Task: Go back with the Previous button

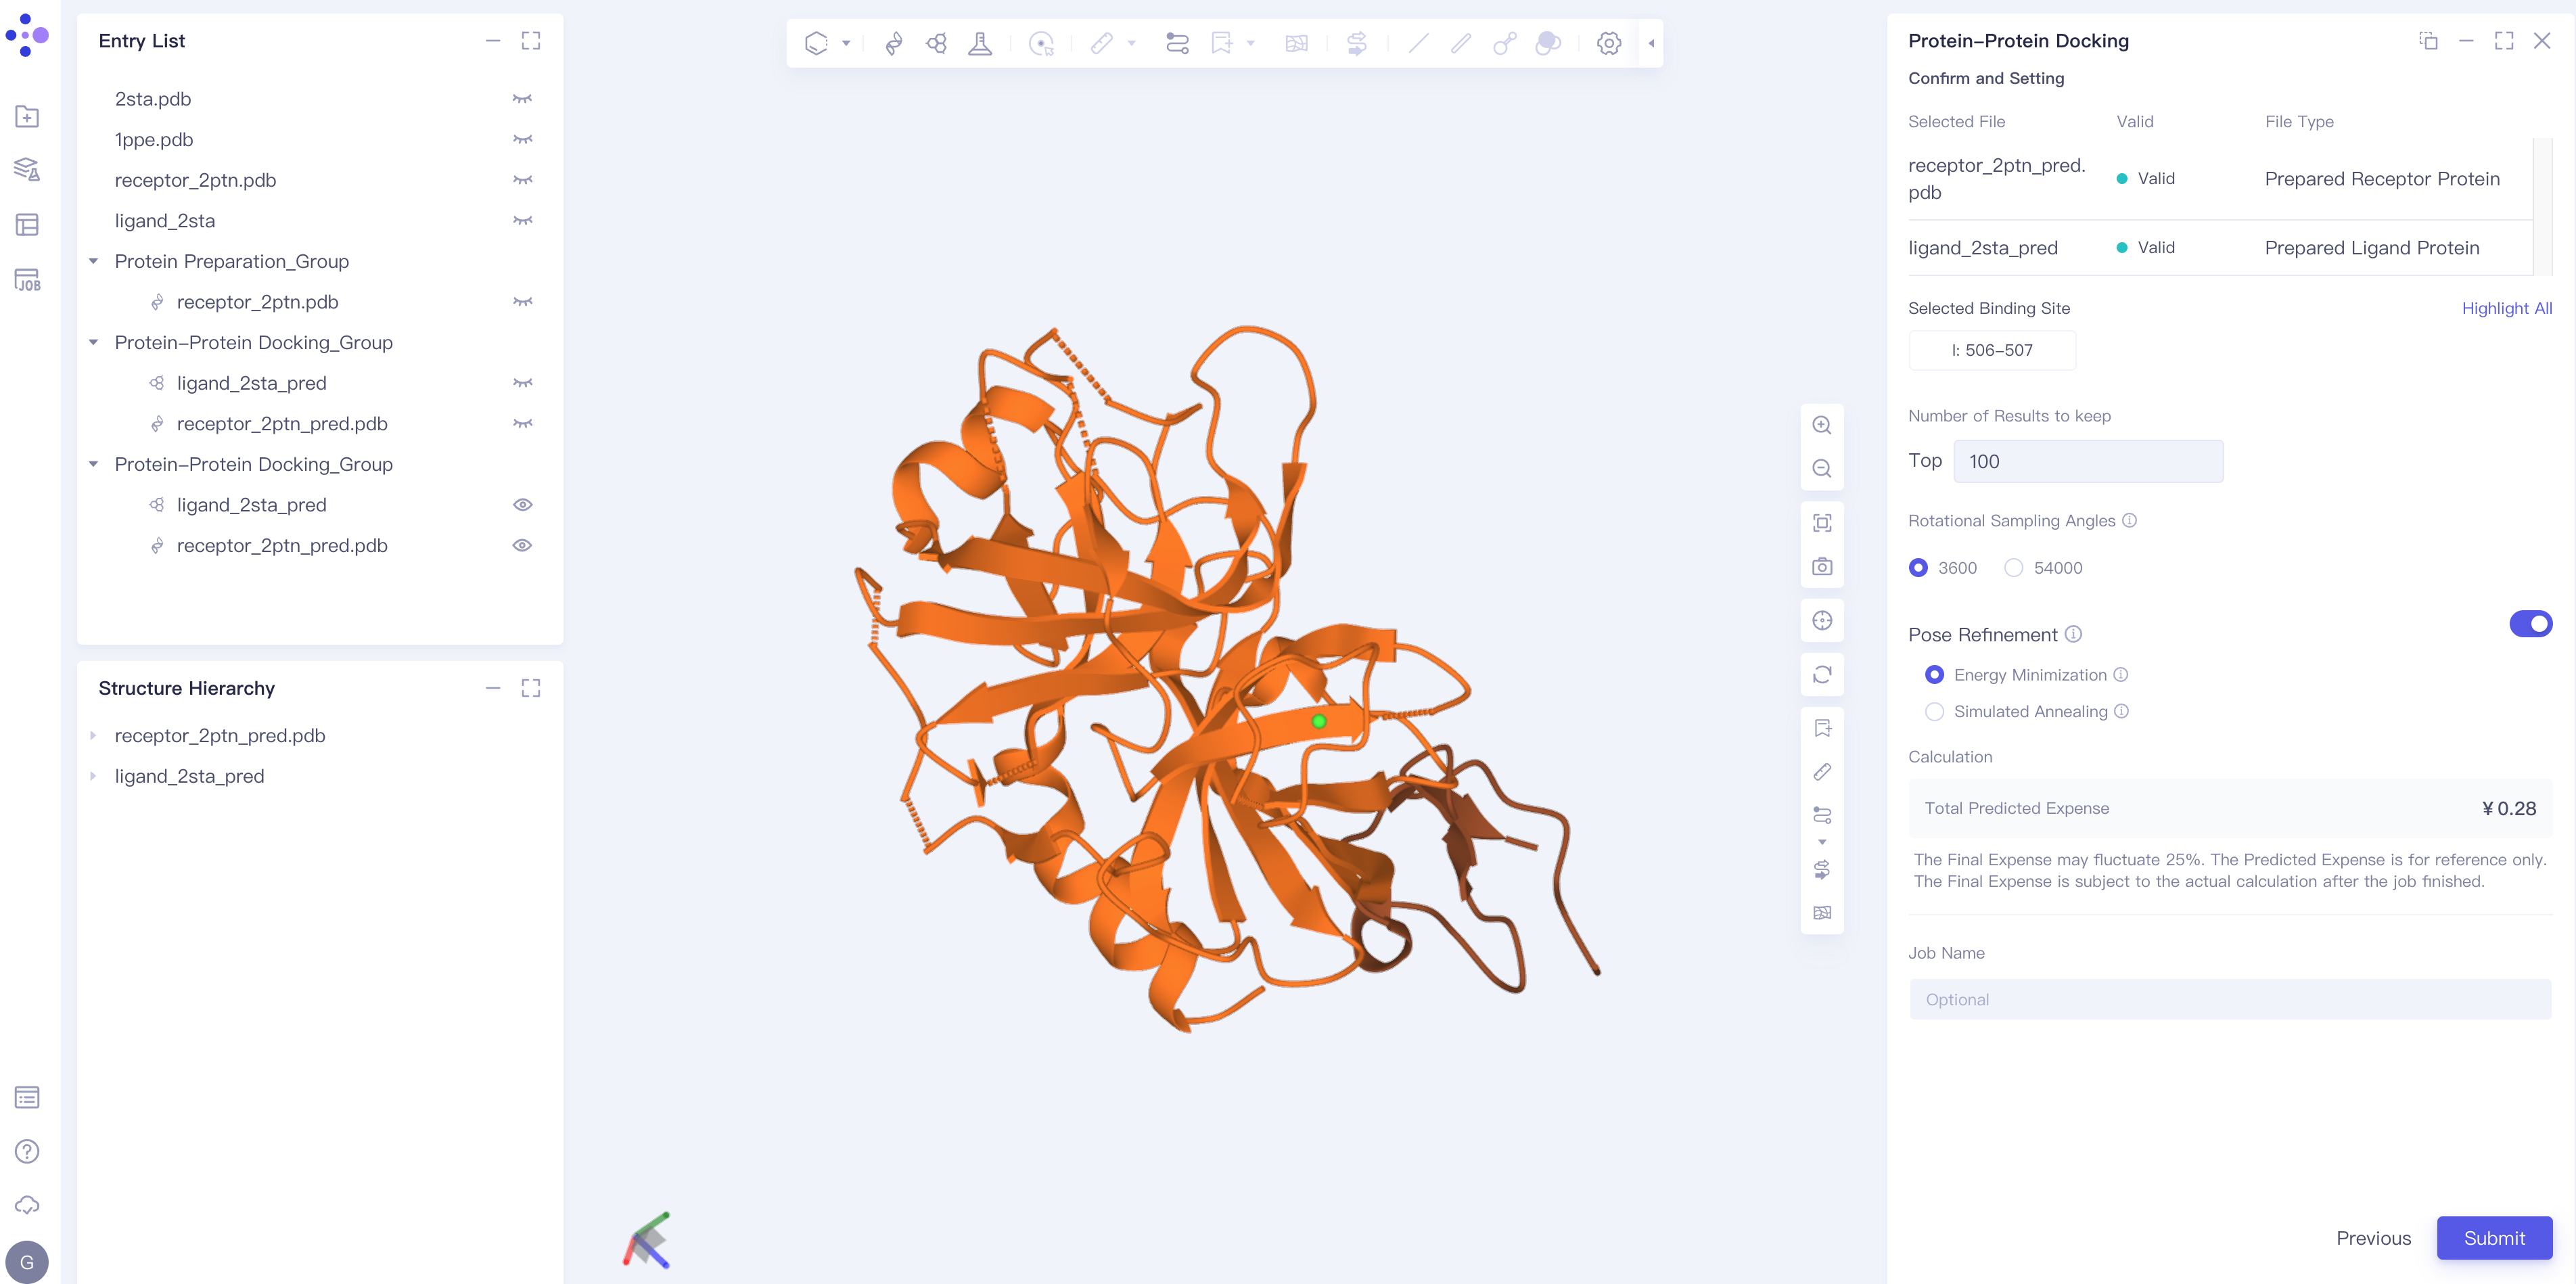Action: (2373, 1238)
